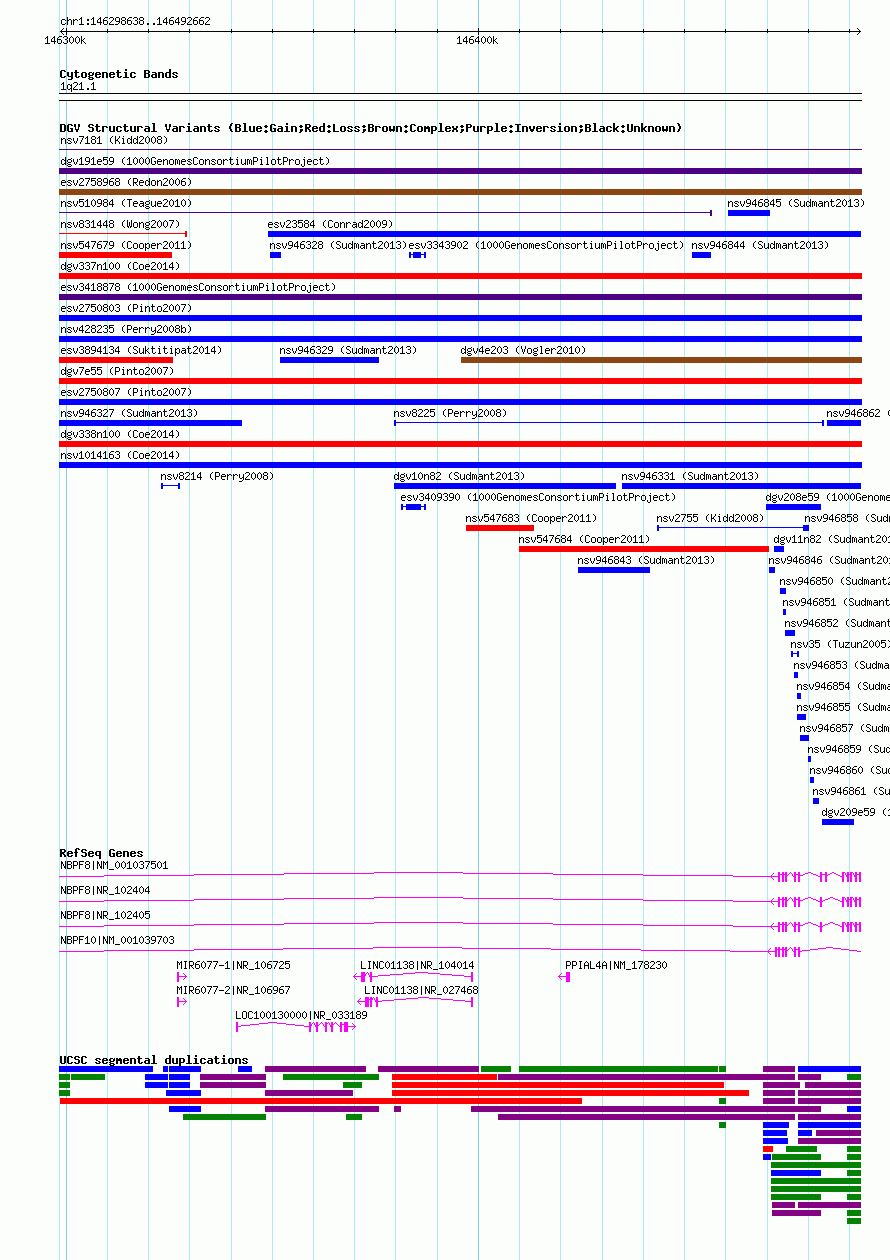Click the small blue nsv946328 feature
Viewport: 890px width, 1260px height.
pos(275,255)
